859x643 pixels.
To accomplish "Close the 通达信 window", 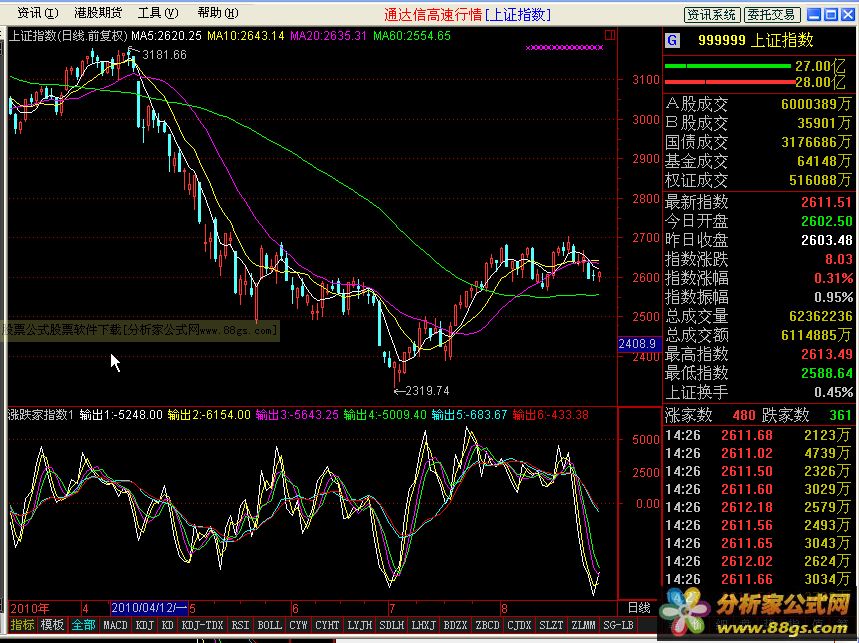I will click(x=847, y=15).
